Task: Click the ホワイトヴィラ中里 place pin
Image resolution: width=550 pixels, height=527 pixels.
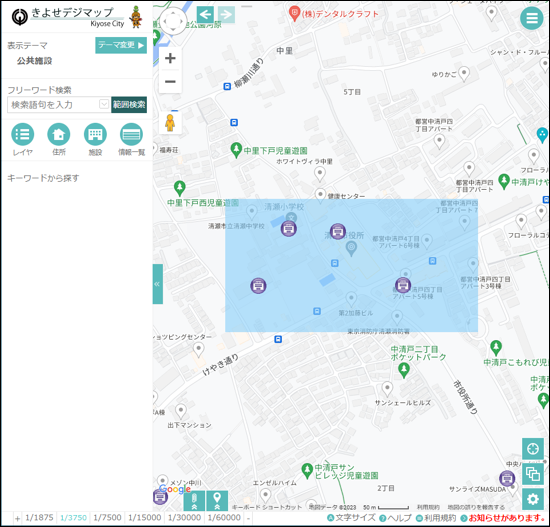Action: pos(320,174)
